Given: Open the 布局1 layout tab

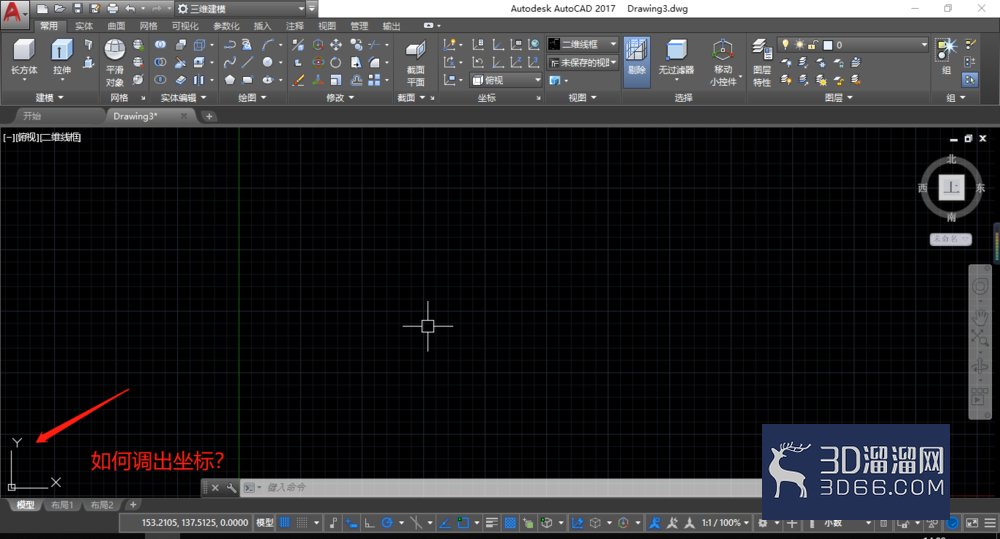Looking at the screenshot, I should [x=62, y=505].
